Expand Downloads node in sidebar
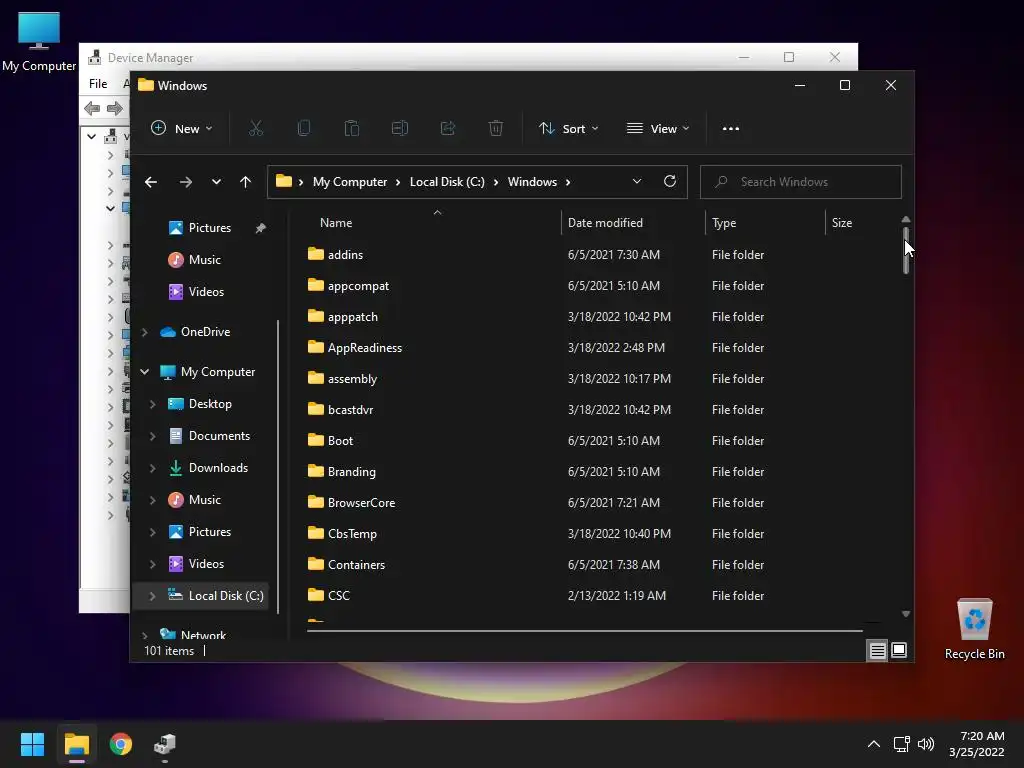The width and height of the screenshot is (1024, 768). coord(153,468)
